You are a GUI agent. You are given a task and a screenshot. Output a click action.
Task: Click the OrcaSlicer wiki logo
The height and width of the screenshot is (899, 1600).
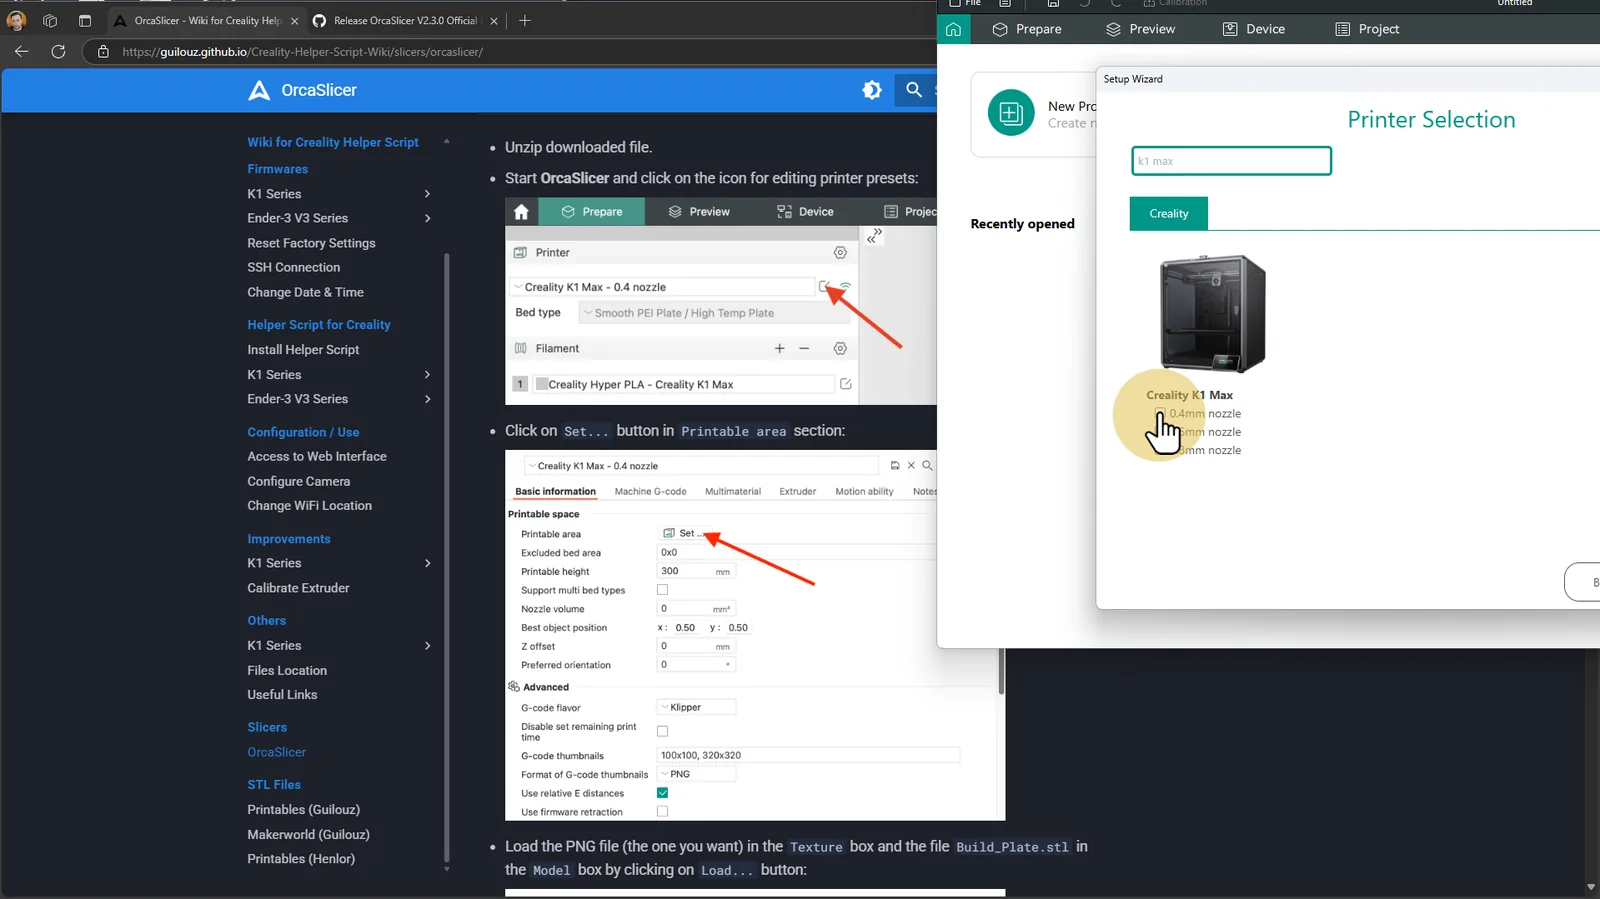pyautogui.click(x=259, y=90)
